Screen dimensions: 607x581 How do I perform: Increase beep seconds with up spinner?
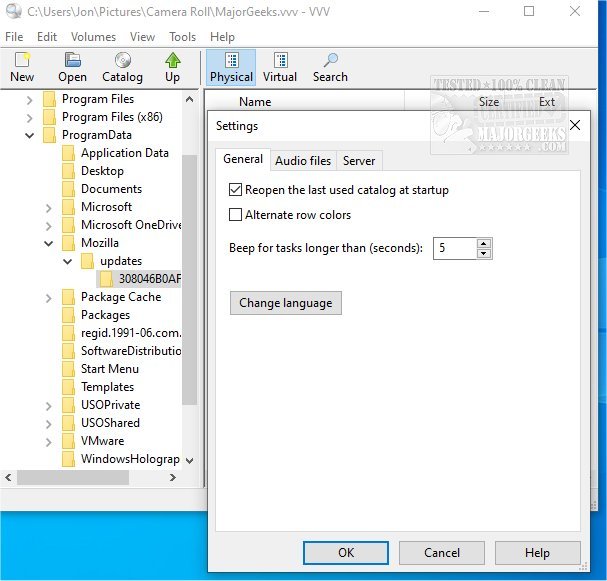click(484, 243)
